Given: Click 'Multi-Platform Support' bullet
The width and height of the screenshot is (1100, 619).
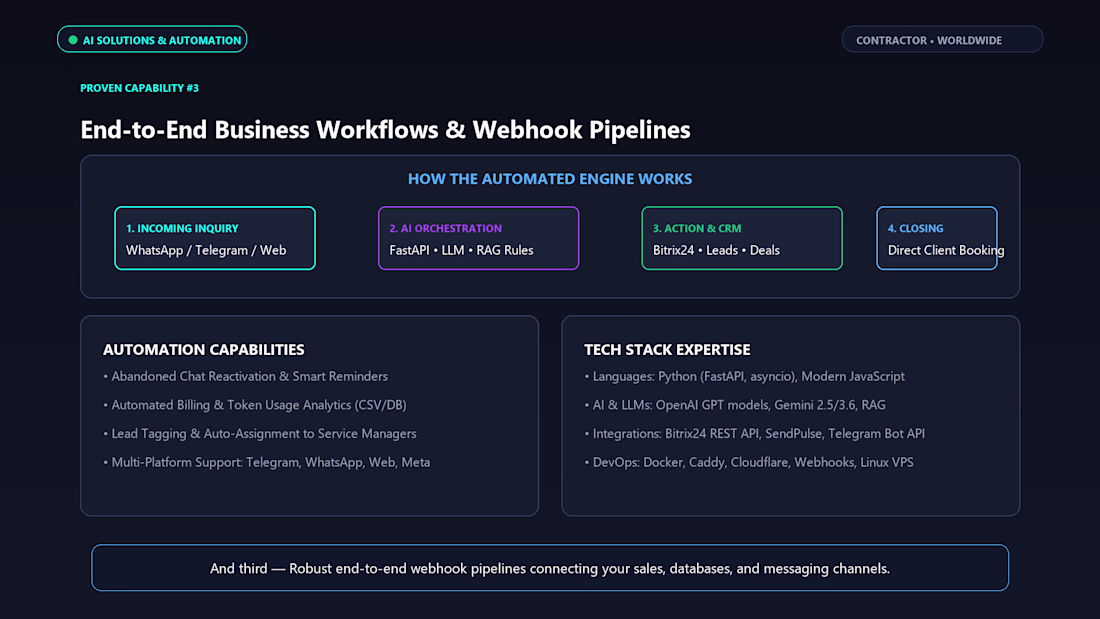Looking at the screenshot, I should [x=267, y=462].
